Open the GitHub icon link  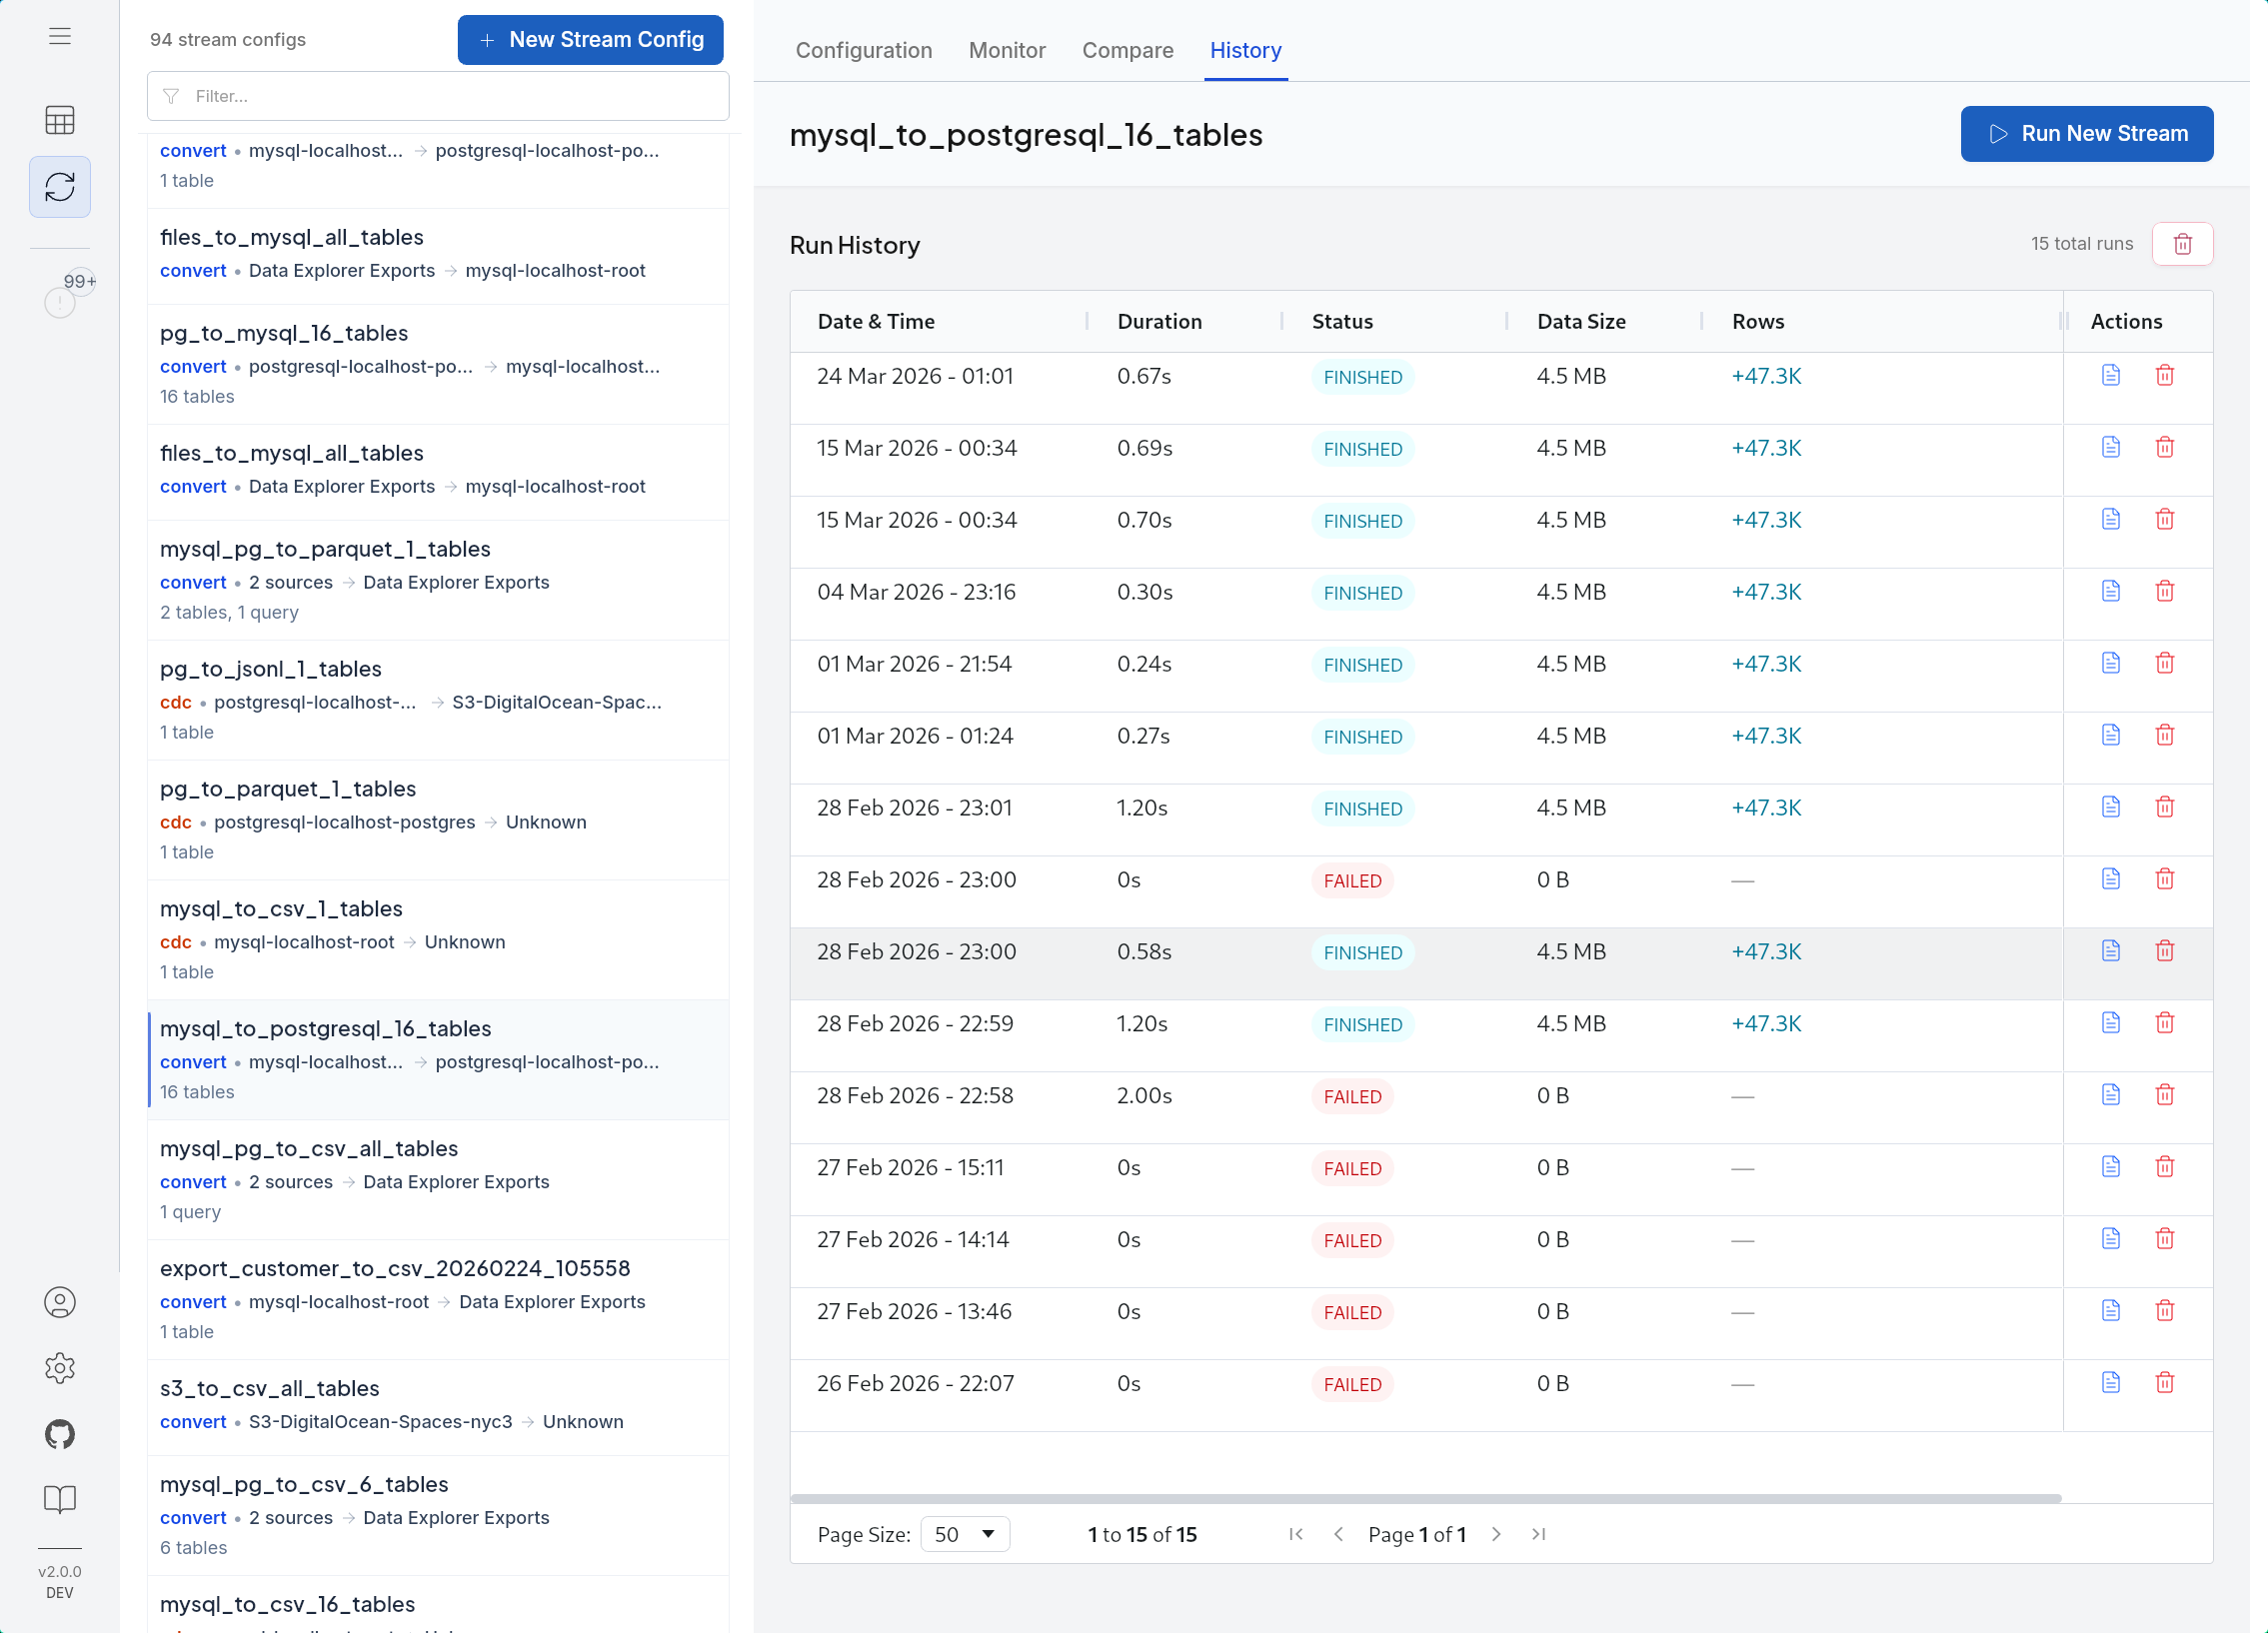point(60,1434)
